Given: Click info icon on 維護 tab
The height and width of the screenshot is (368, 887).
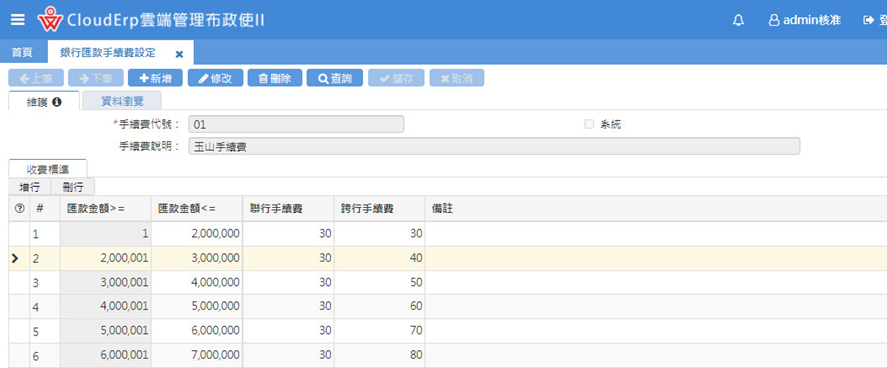Looking at the screenshot, I should pos(57,102).
